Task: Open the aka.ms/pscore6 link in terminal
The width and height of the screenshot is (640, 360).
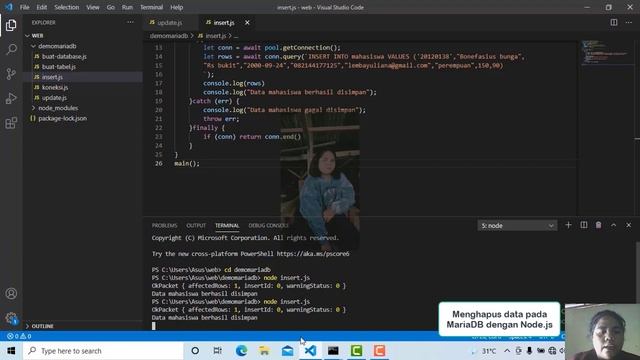Action: (x=313, y=254)
